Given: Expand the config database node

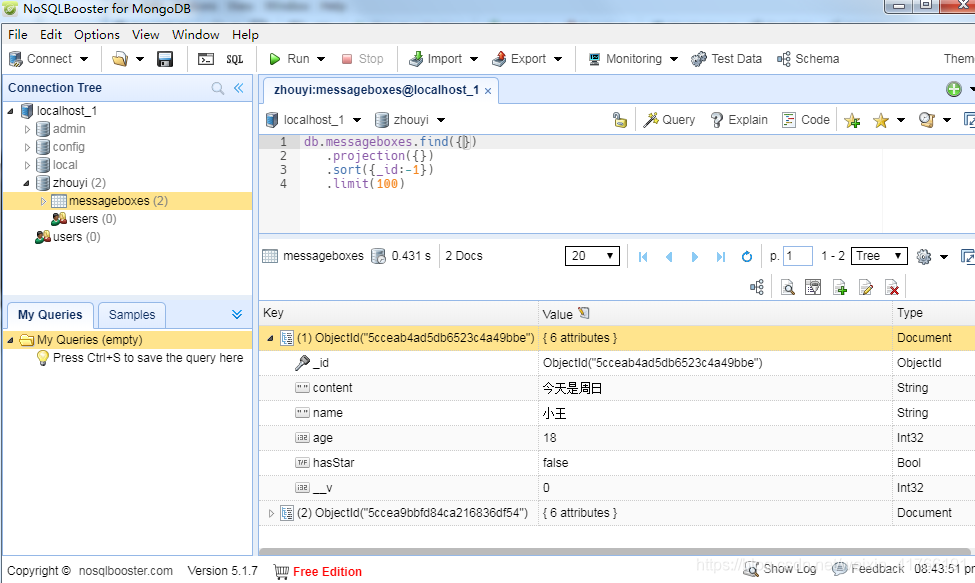Looking at the screenshot, I should click(x=27, y=147).
